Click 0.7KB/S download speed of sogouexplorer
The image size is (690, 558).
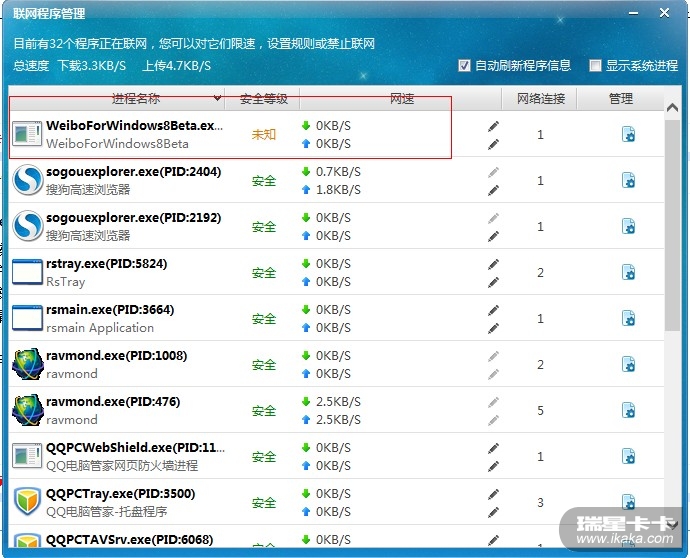338,172
